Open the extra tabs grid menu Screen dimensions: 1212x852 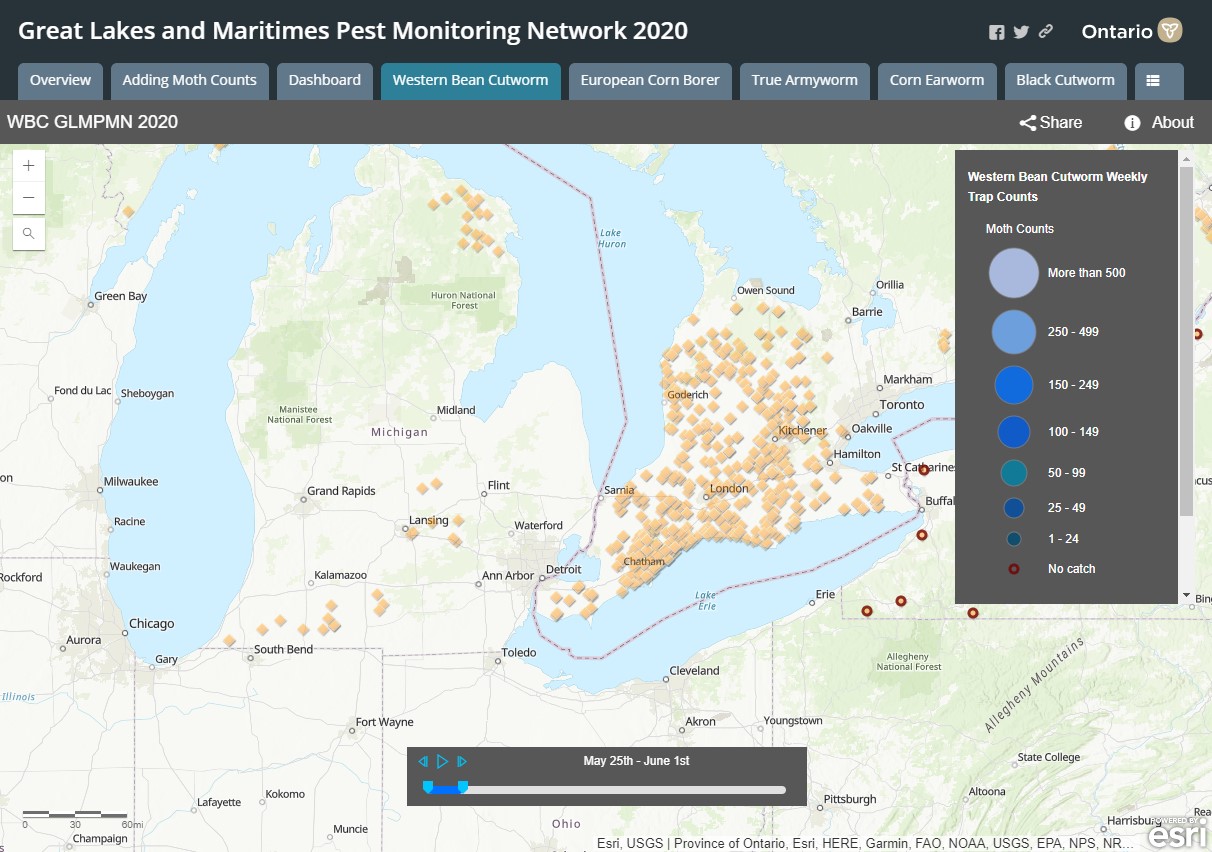click(1158, 80)
